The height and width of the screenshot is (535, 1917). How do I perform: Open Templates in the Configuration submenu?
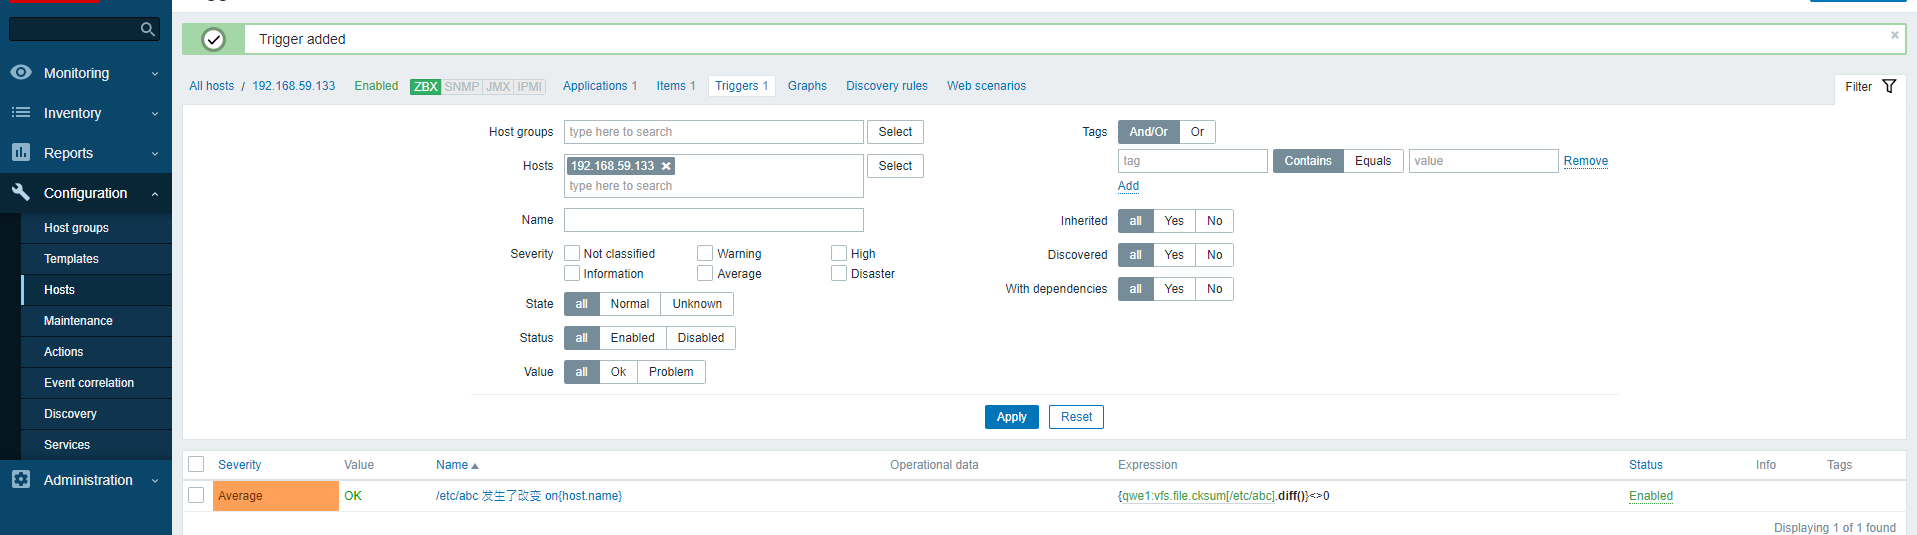71,259
